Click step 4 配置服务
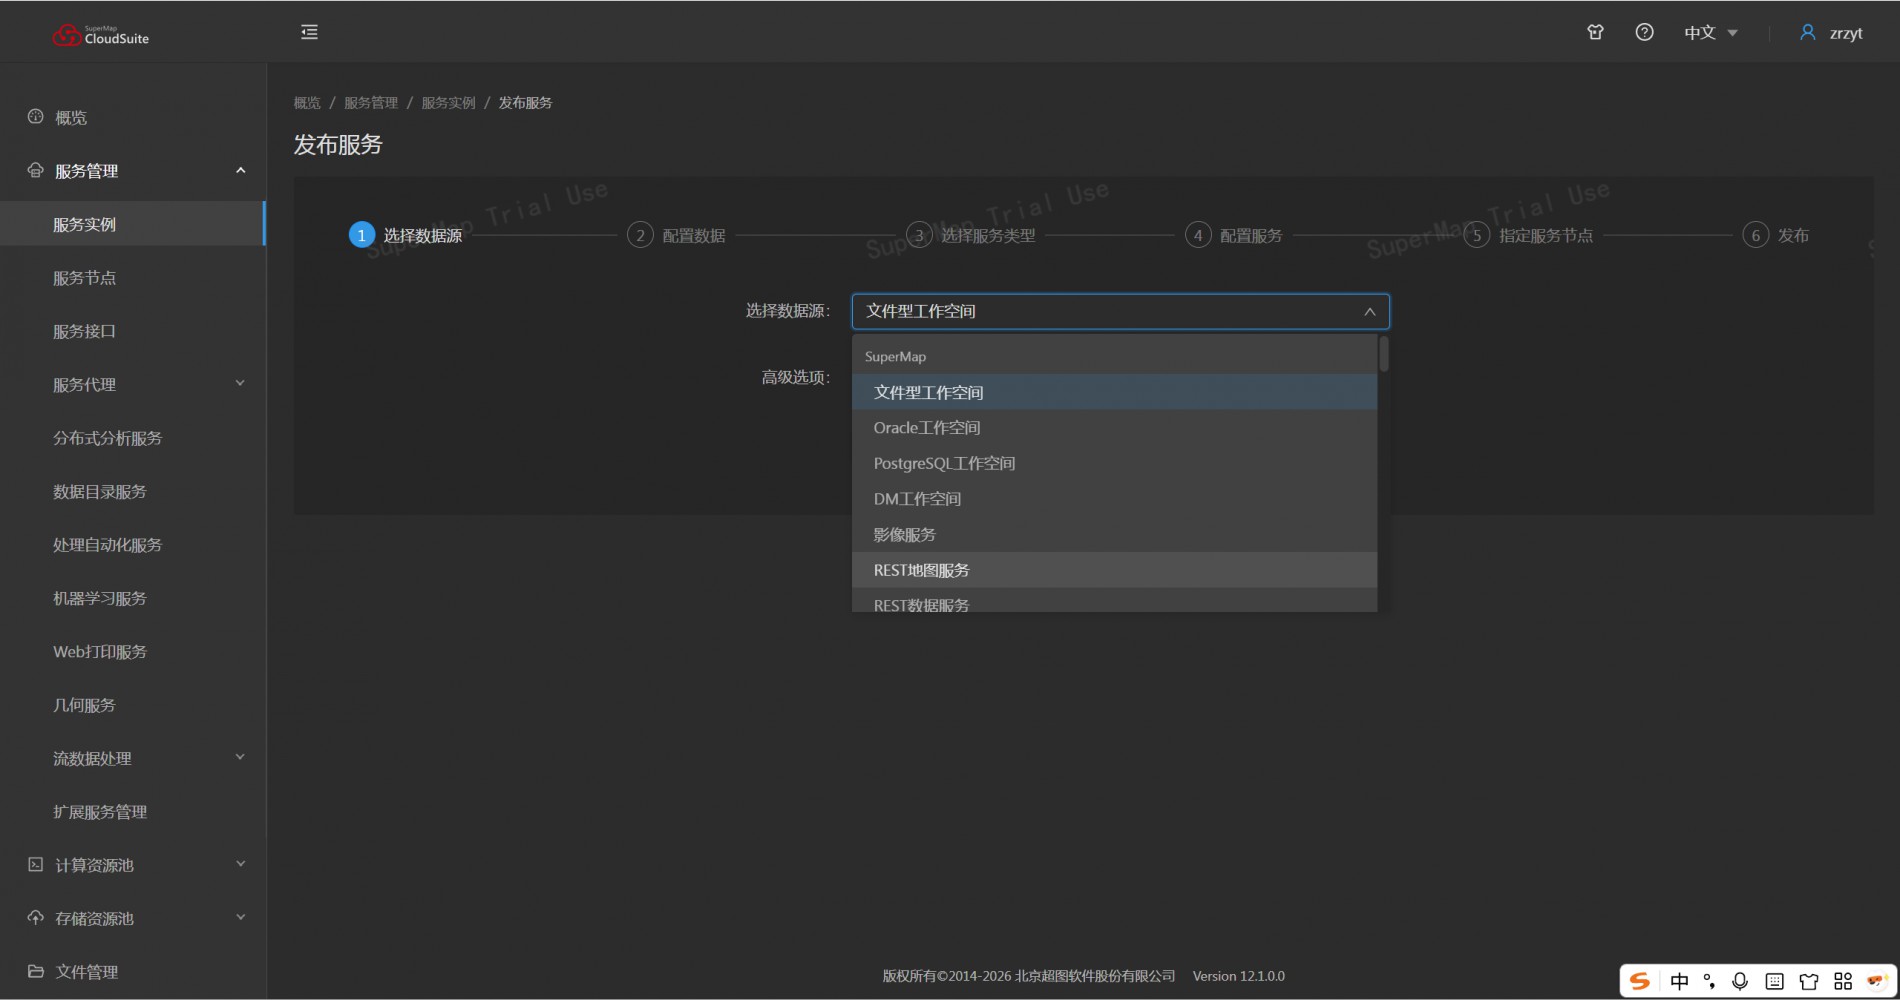The image size is (1900, 1000). click(x=1234, y=235)
